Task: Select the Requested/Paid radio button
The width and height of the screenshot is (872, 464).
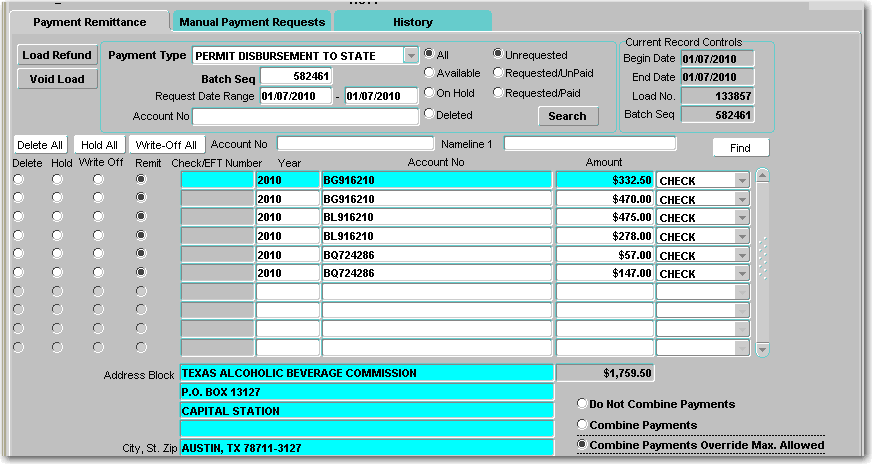Action: [x=498, y=92]
